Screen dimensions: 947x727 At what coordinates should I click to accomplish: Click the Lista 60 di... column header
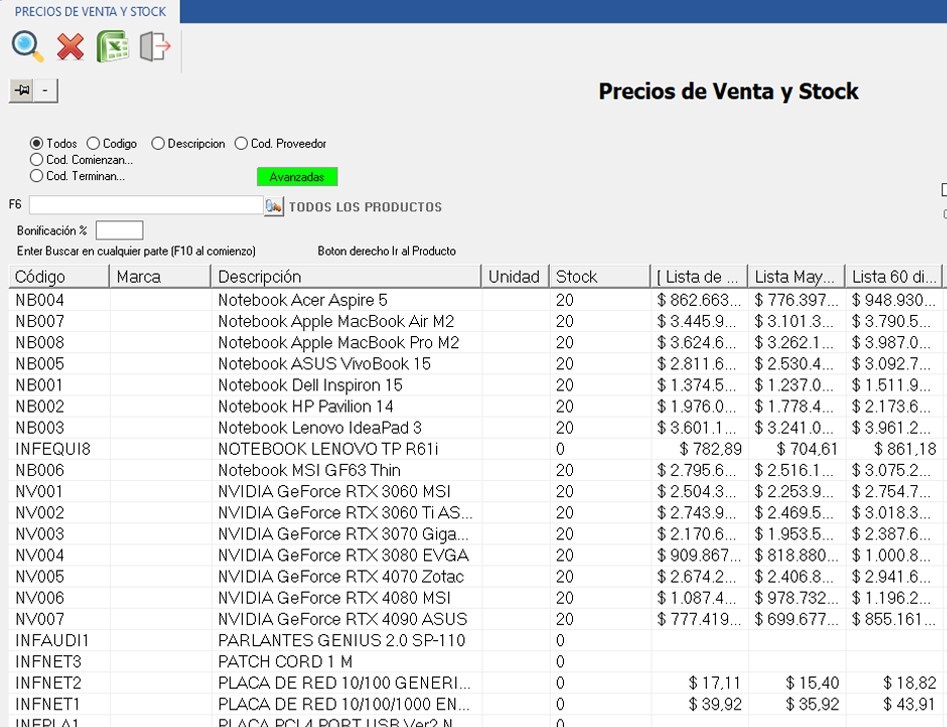(x=893, y=277)
